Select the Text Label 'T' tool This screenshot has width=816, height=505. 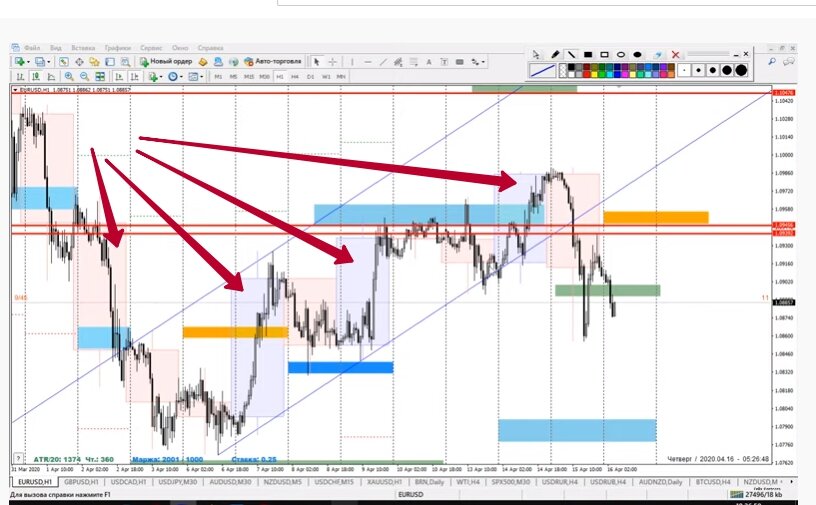click(444, 61)
